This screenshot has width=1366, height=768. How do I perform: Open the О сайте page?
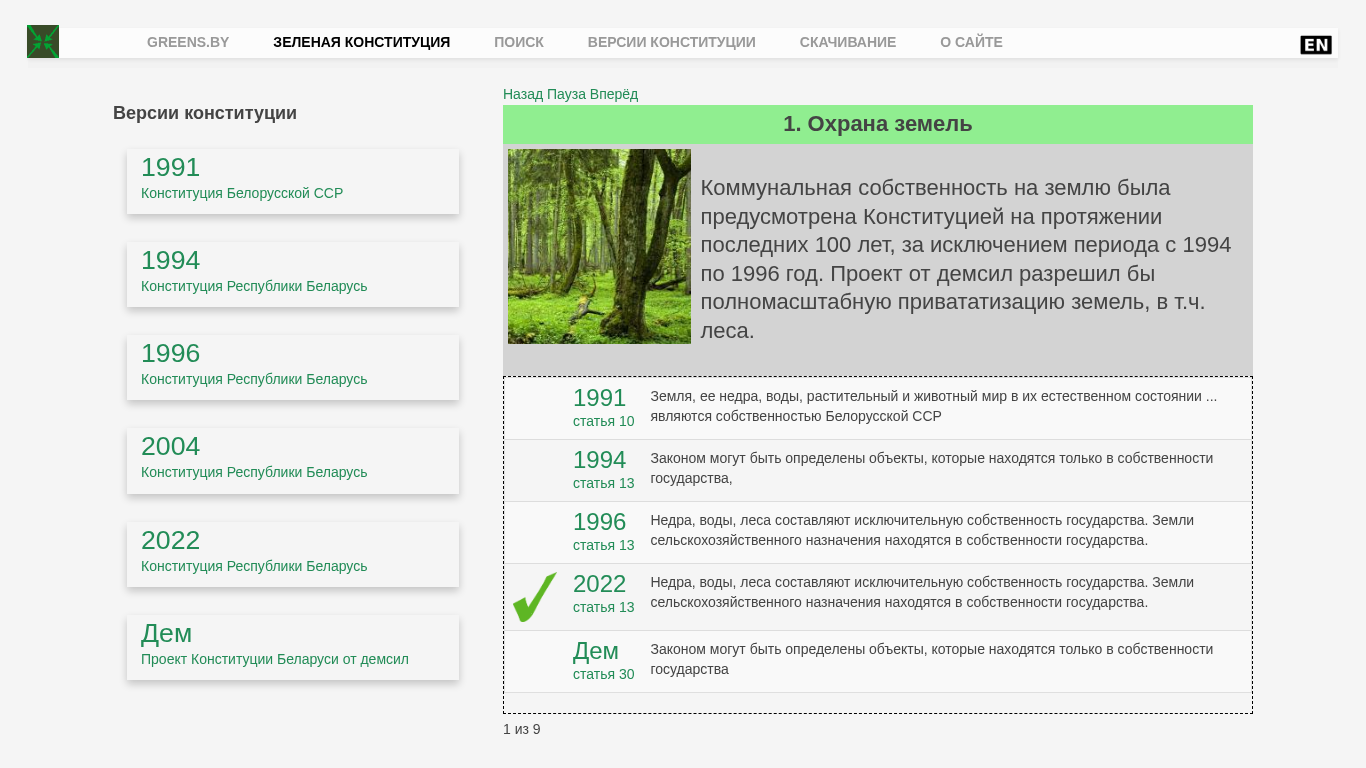(971, 42)
